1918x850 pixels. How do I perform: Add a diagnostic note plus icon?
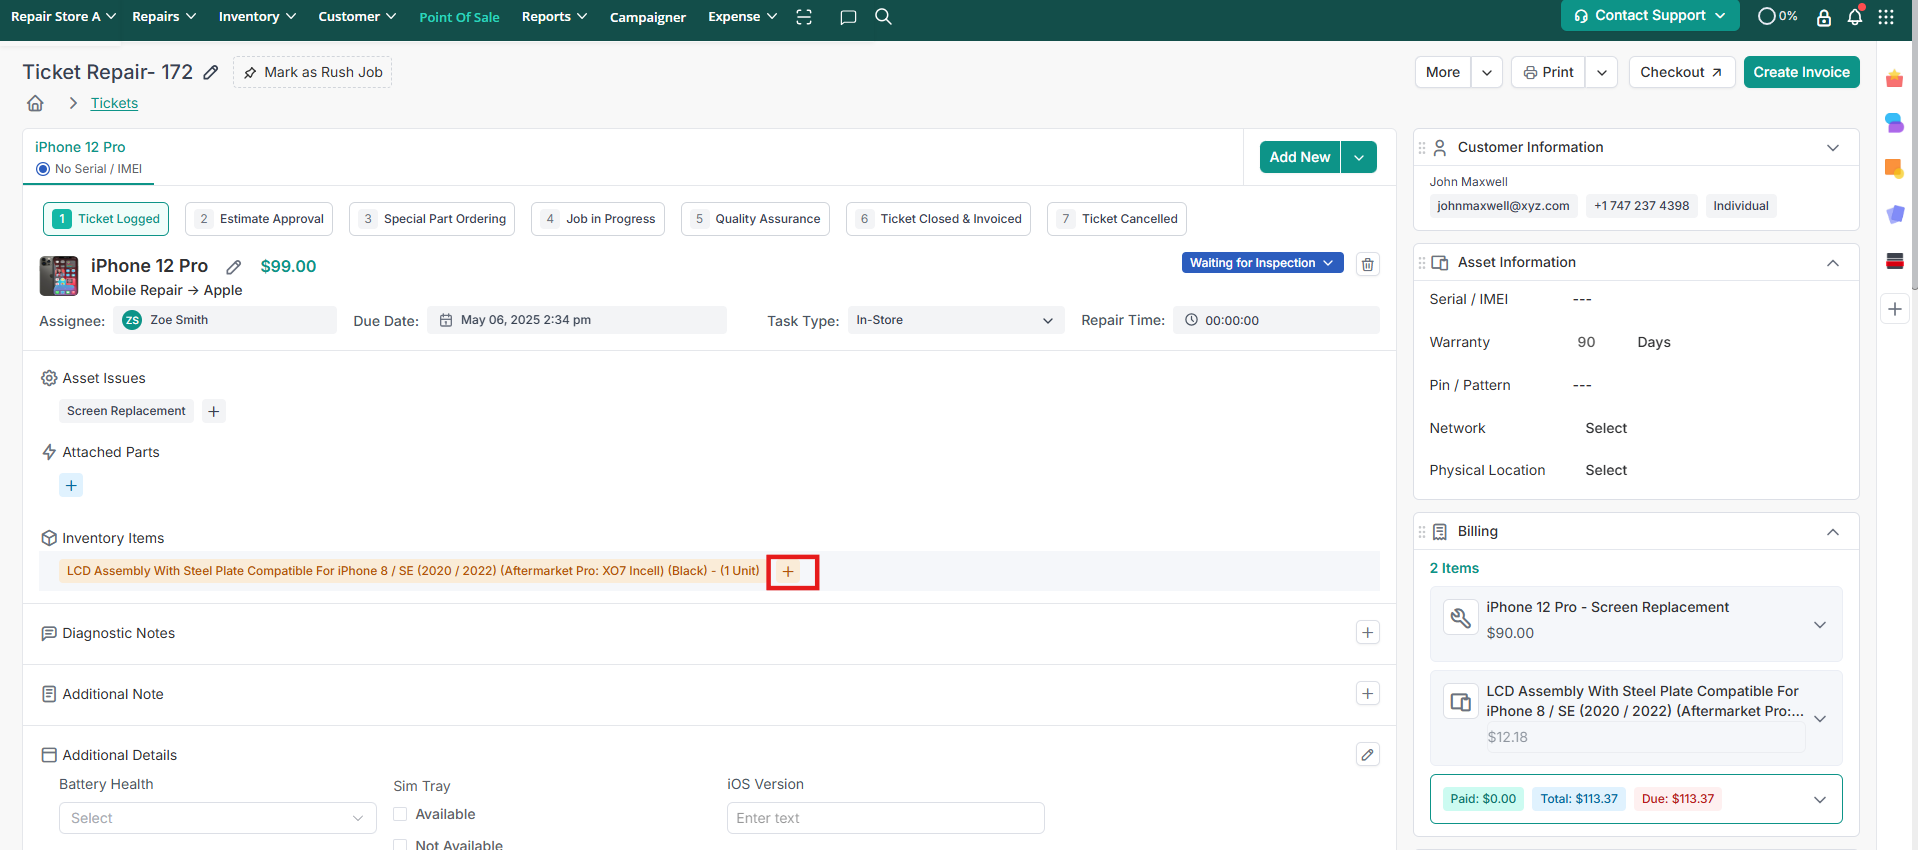tap(1368, 632)
